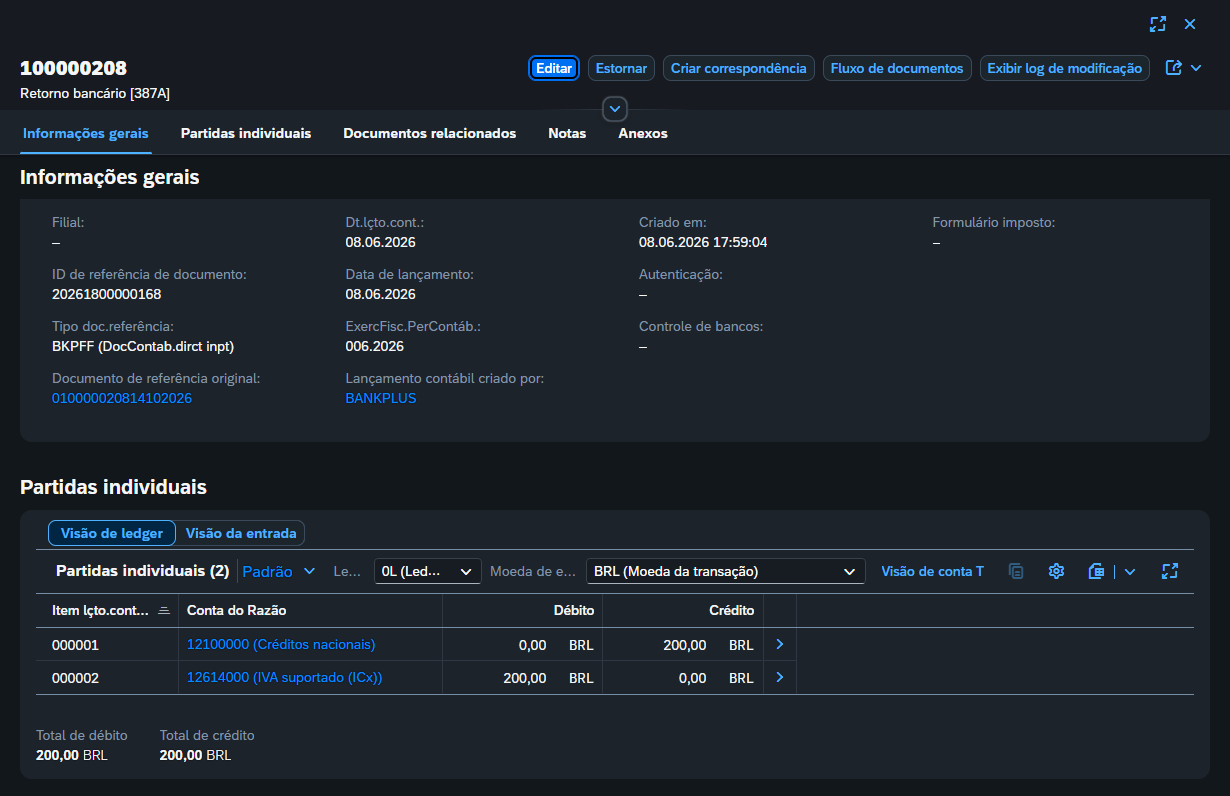This screenshot has width=1230, height=796.
Task: Open Fluxo de documentos
Action: point(897,68)
